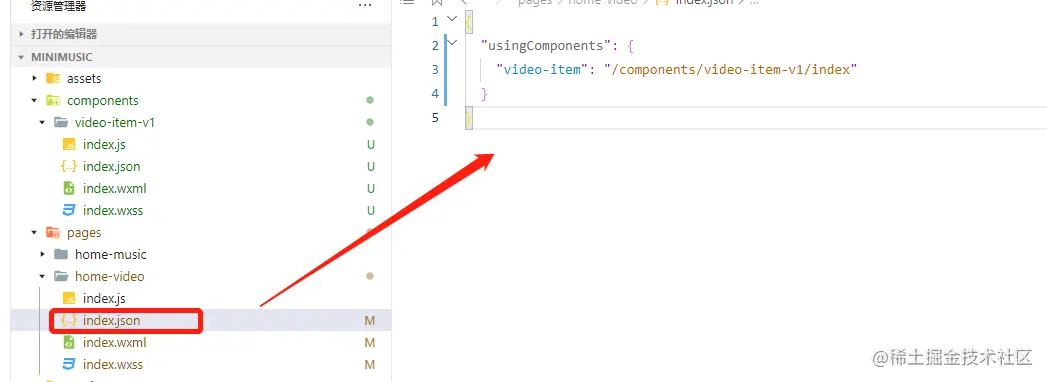
Task: Click WXSS icon of home-video index.wxss
Action: coord(69,365)
